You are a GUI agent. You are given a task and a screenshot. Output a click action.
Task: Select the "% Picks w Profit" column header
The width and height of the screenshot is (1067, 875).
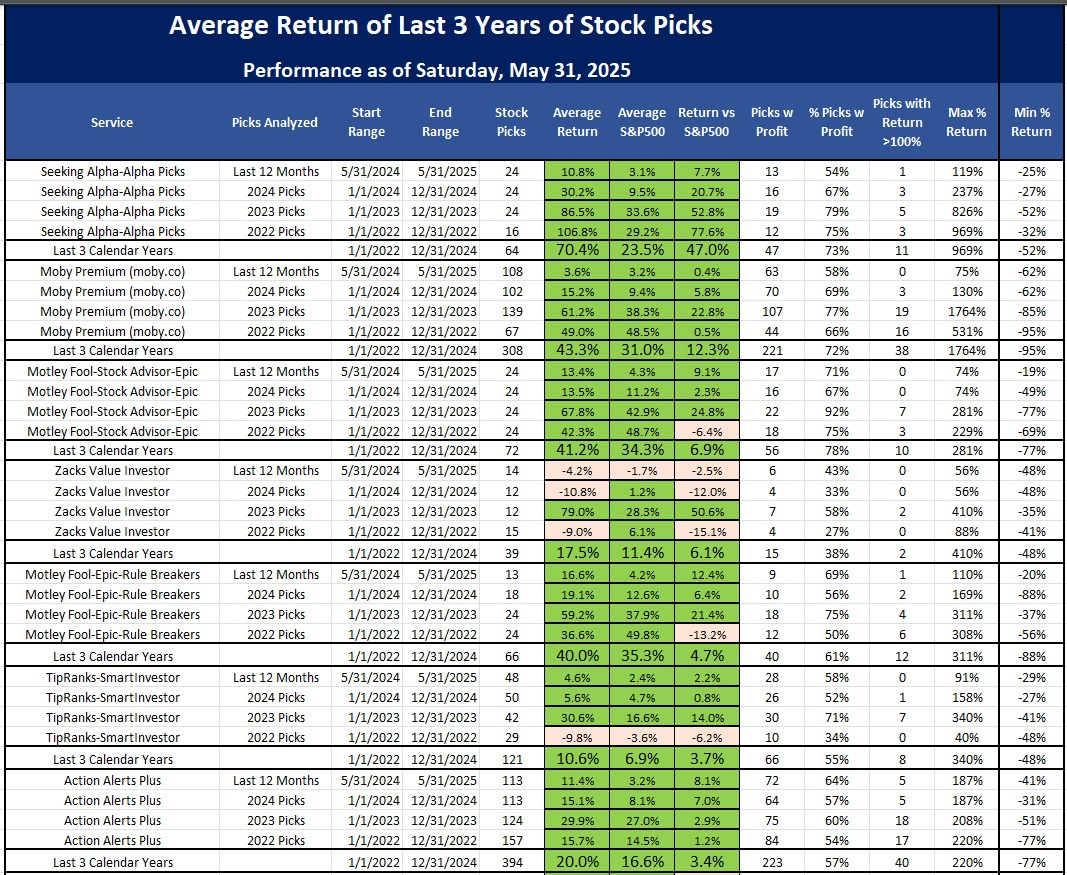(x=836, y=122)
